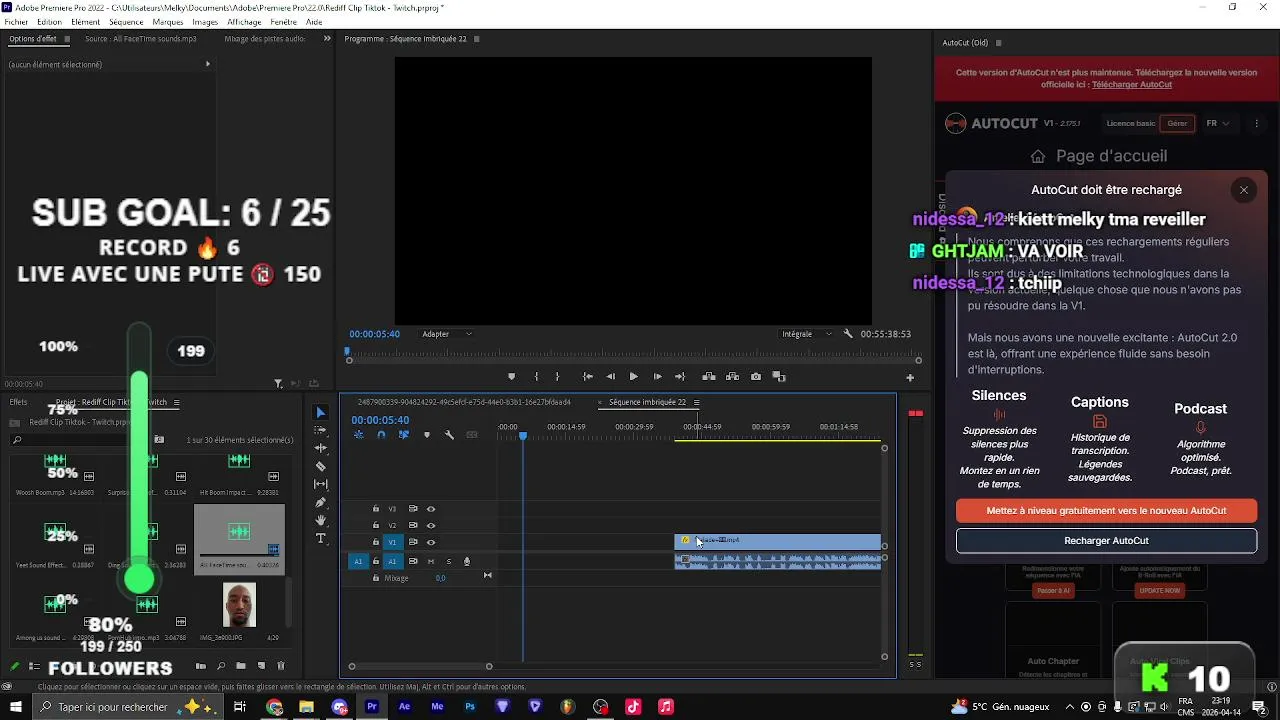Mute audio track A1
The image size is (1280, 720).
point(431,562)
